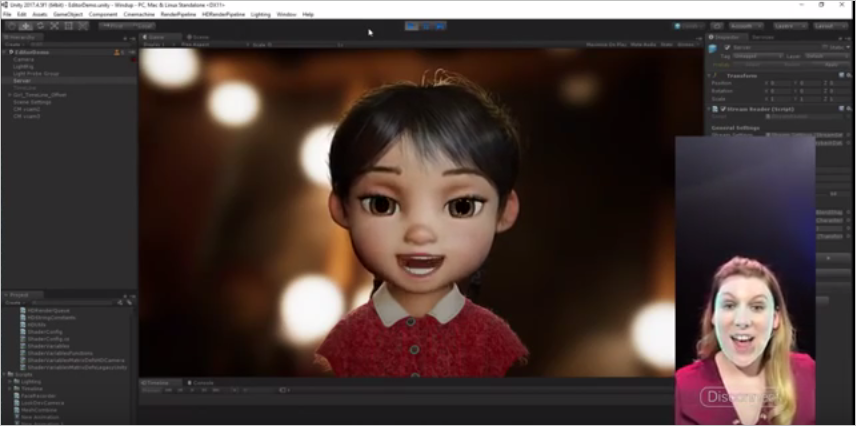Select Light Probe Group in Hierarchy
This screenshot has height=426, width=856.
pos(36,74)
